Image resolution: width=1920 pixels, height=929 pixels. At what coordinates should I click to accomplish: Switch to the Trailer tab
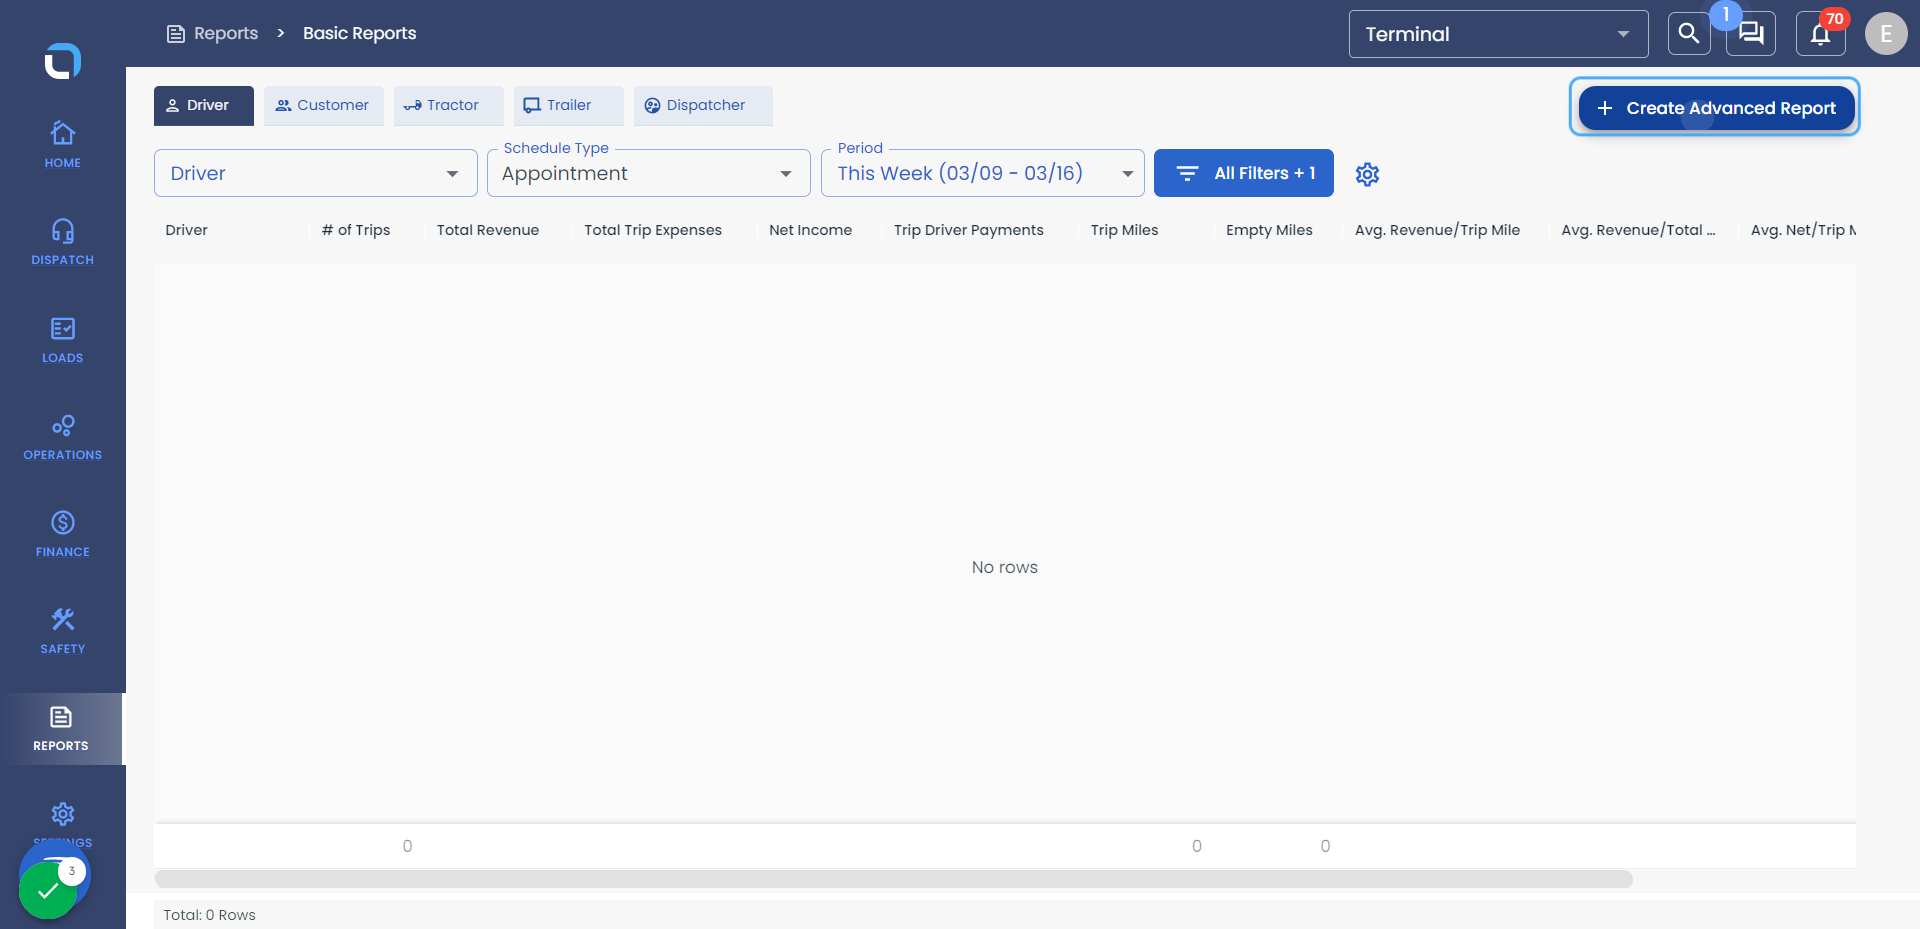pos(568,105)
